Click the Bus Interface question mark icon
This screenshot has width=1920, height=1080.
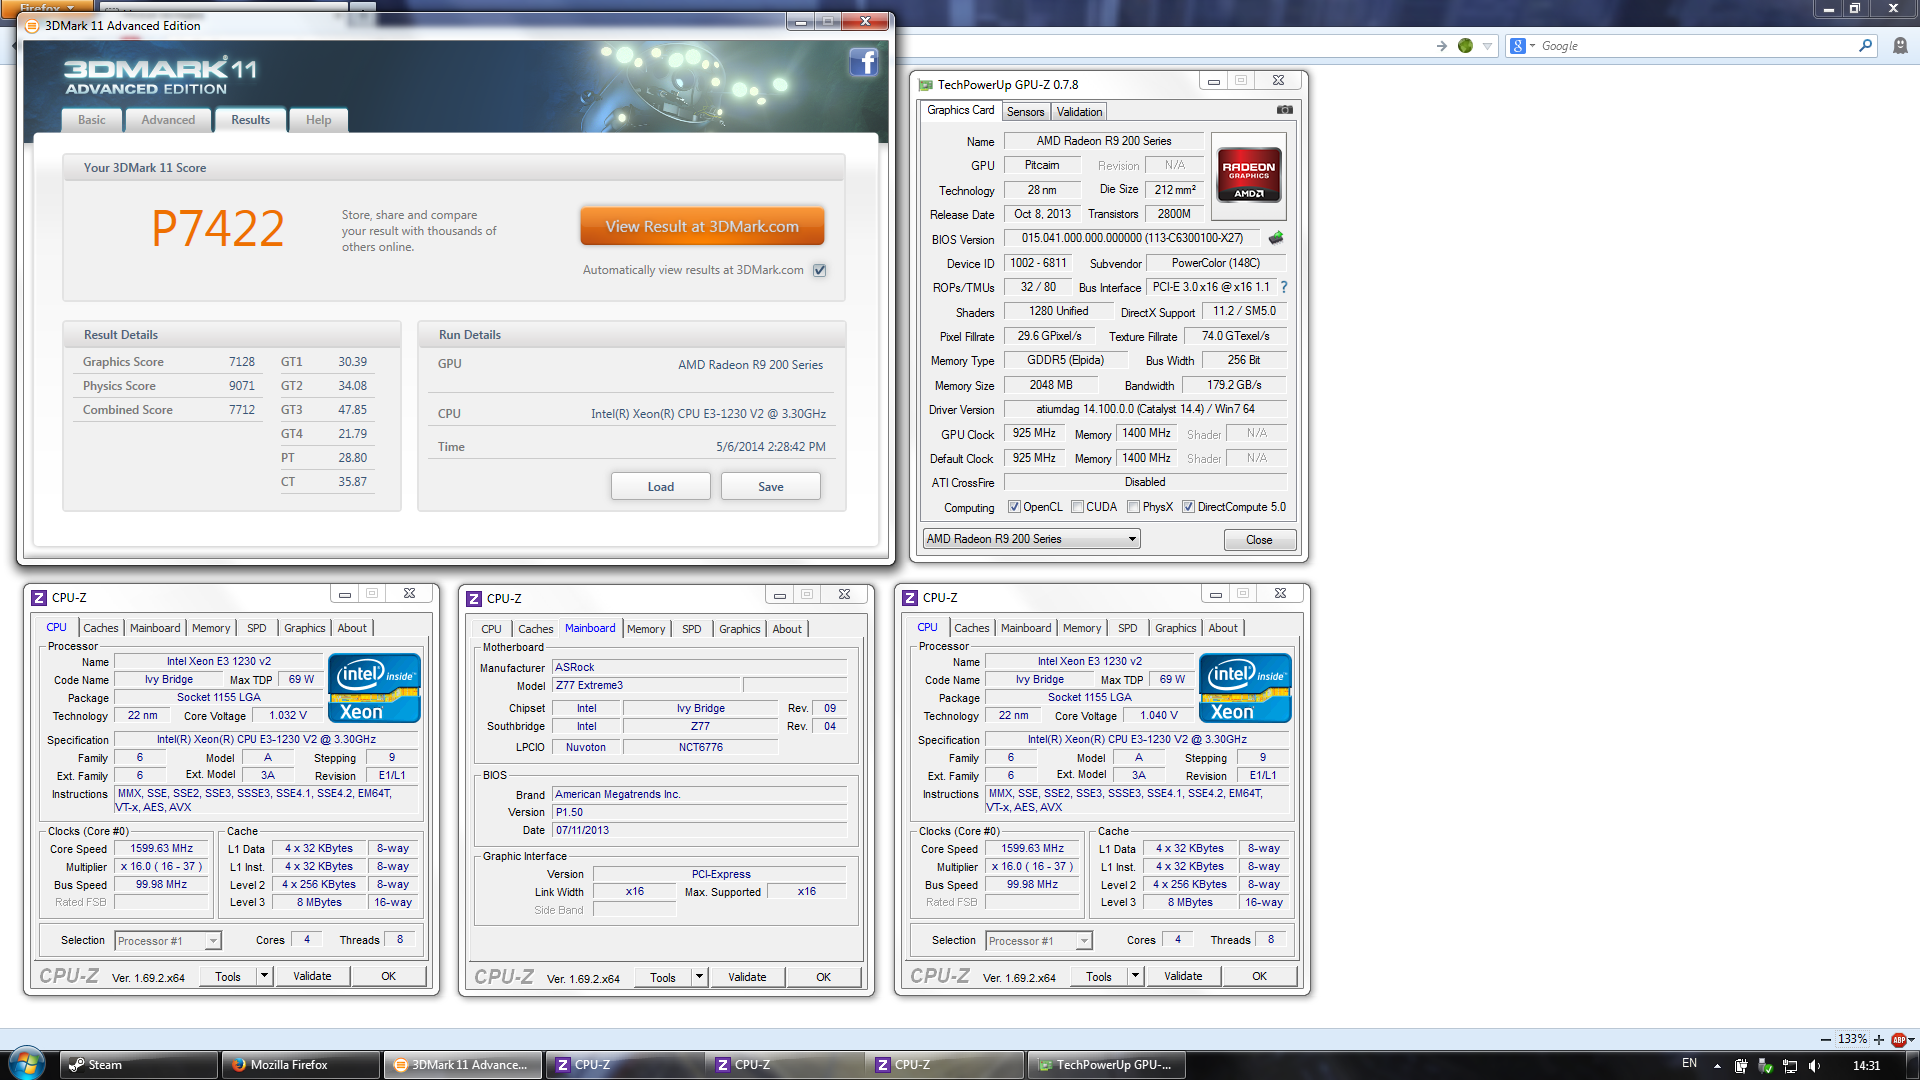point(1284,287)
